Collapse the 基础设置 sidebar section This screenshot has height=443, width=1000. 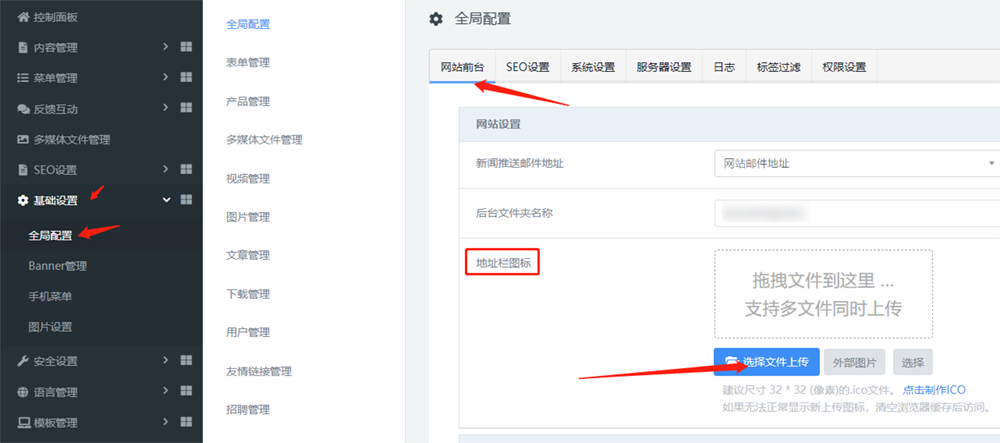[165, 200]
